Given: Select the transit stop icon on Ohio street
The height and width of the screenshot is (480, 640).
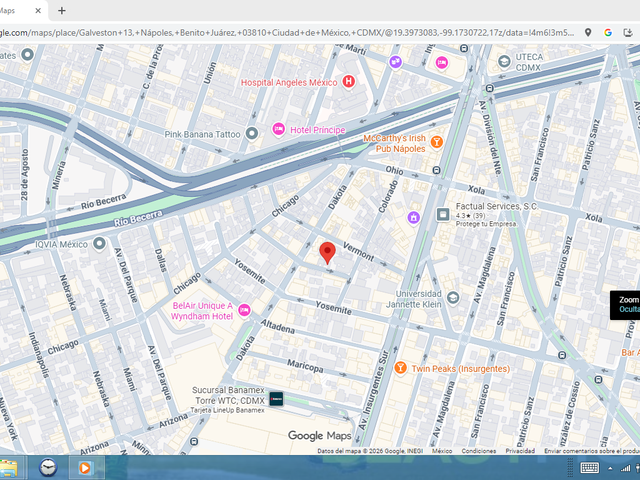Looking at the screenshot, I should [x=437, y=170].
